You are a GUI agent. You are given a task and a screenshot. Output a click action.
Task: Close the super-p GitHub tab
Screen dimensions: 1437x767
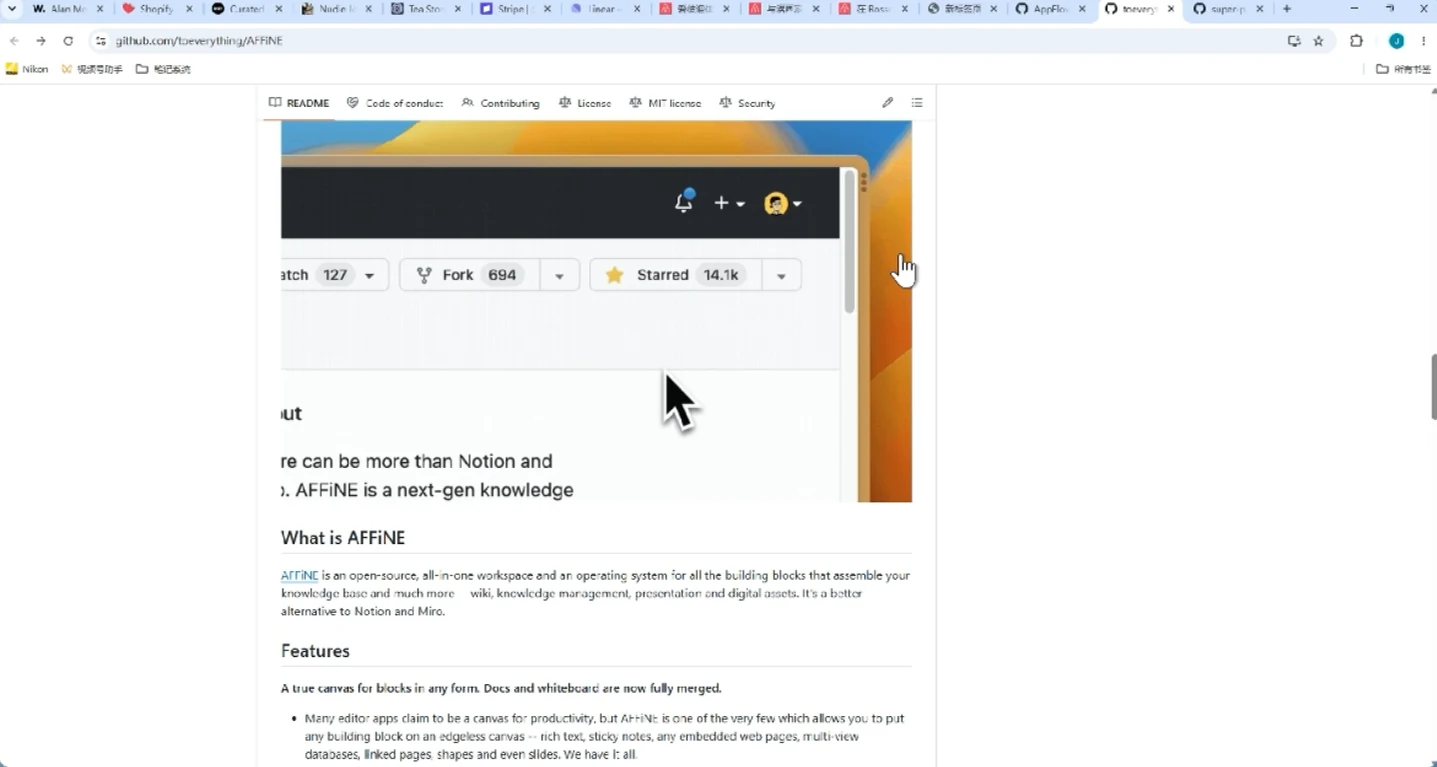coord(1260,9)
